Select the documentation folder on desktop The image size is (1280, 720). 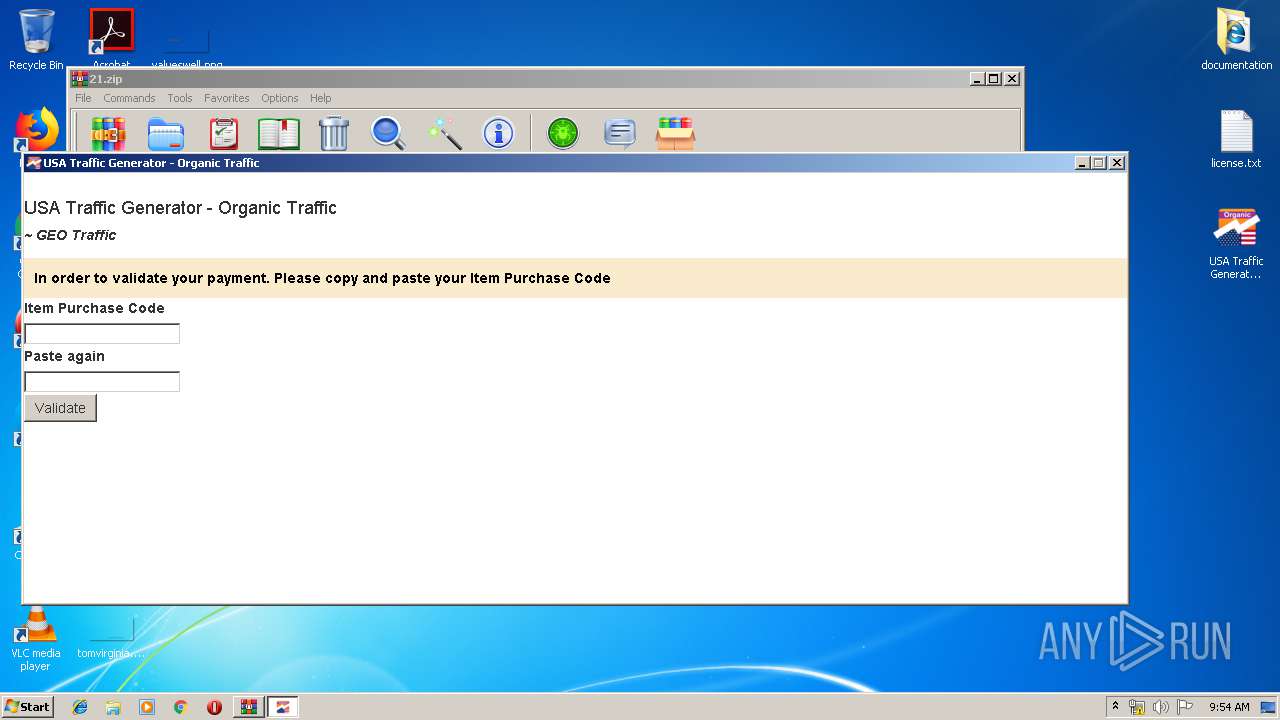click(1236, 40)
